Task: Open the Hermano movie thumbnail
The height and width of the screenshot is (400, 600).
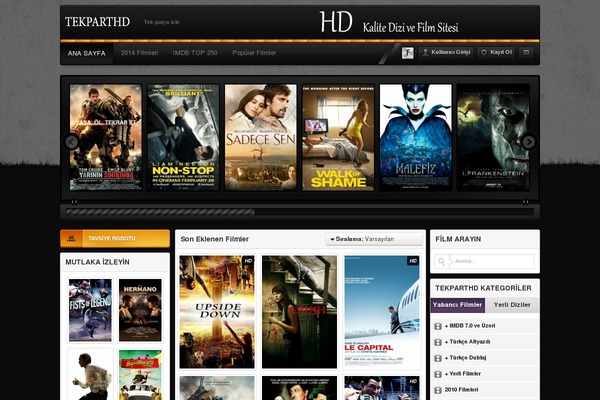Action: tap(140, 310)
